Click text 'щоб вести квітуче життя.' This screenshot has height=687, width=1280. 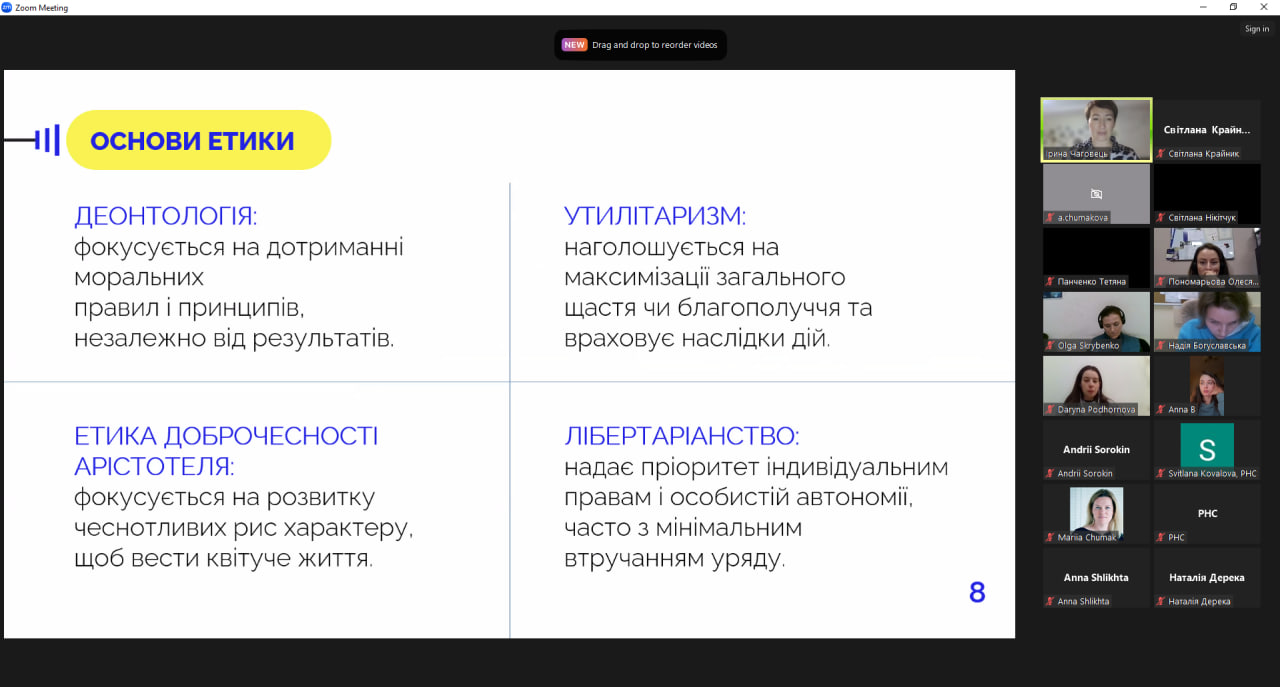(223, 558)
